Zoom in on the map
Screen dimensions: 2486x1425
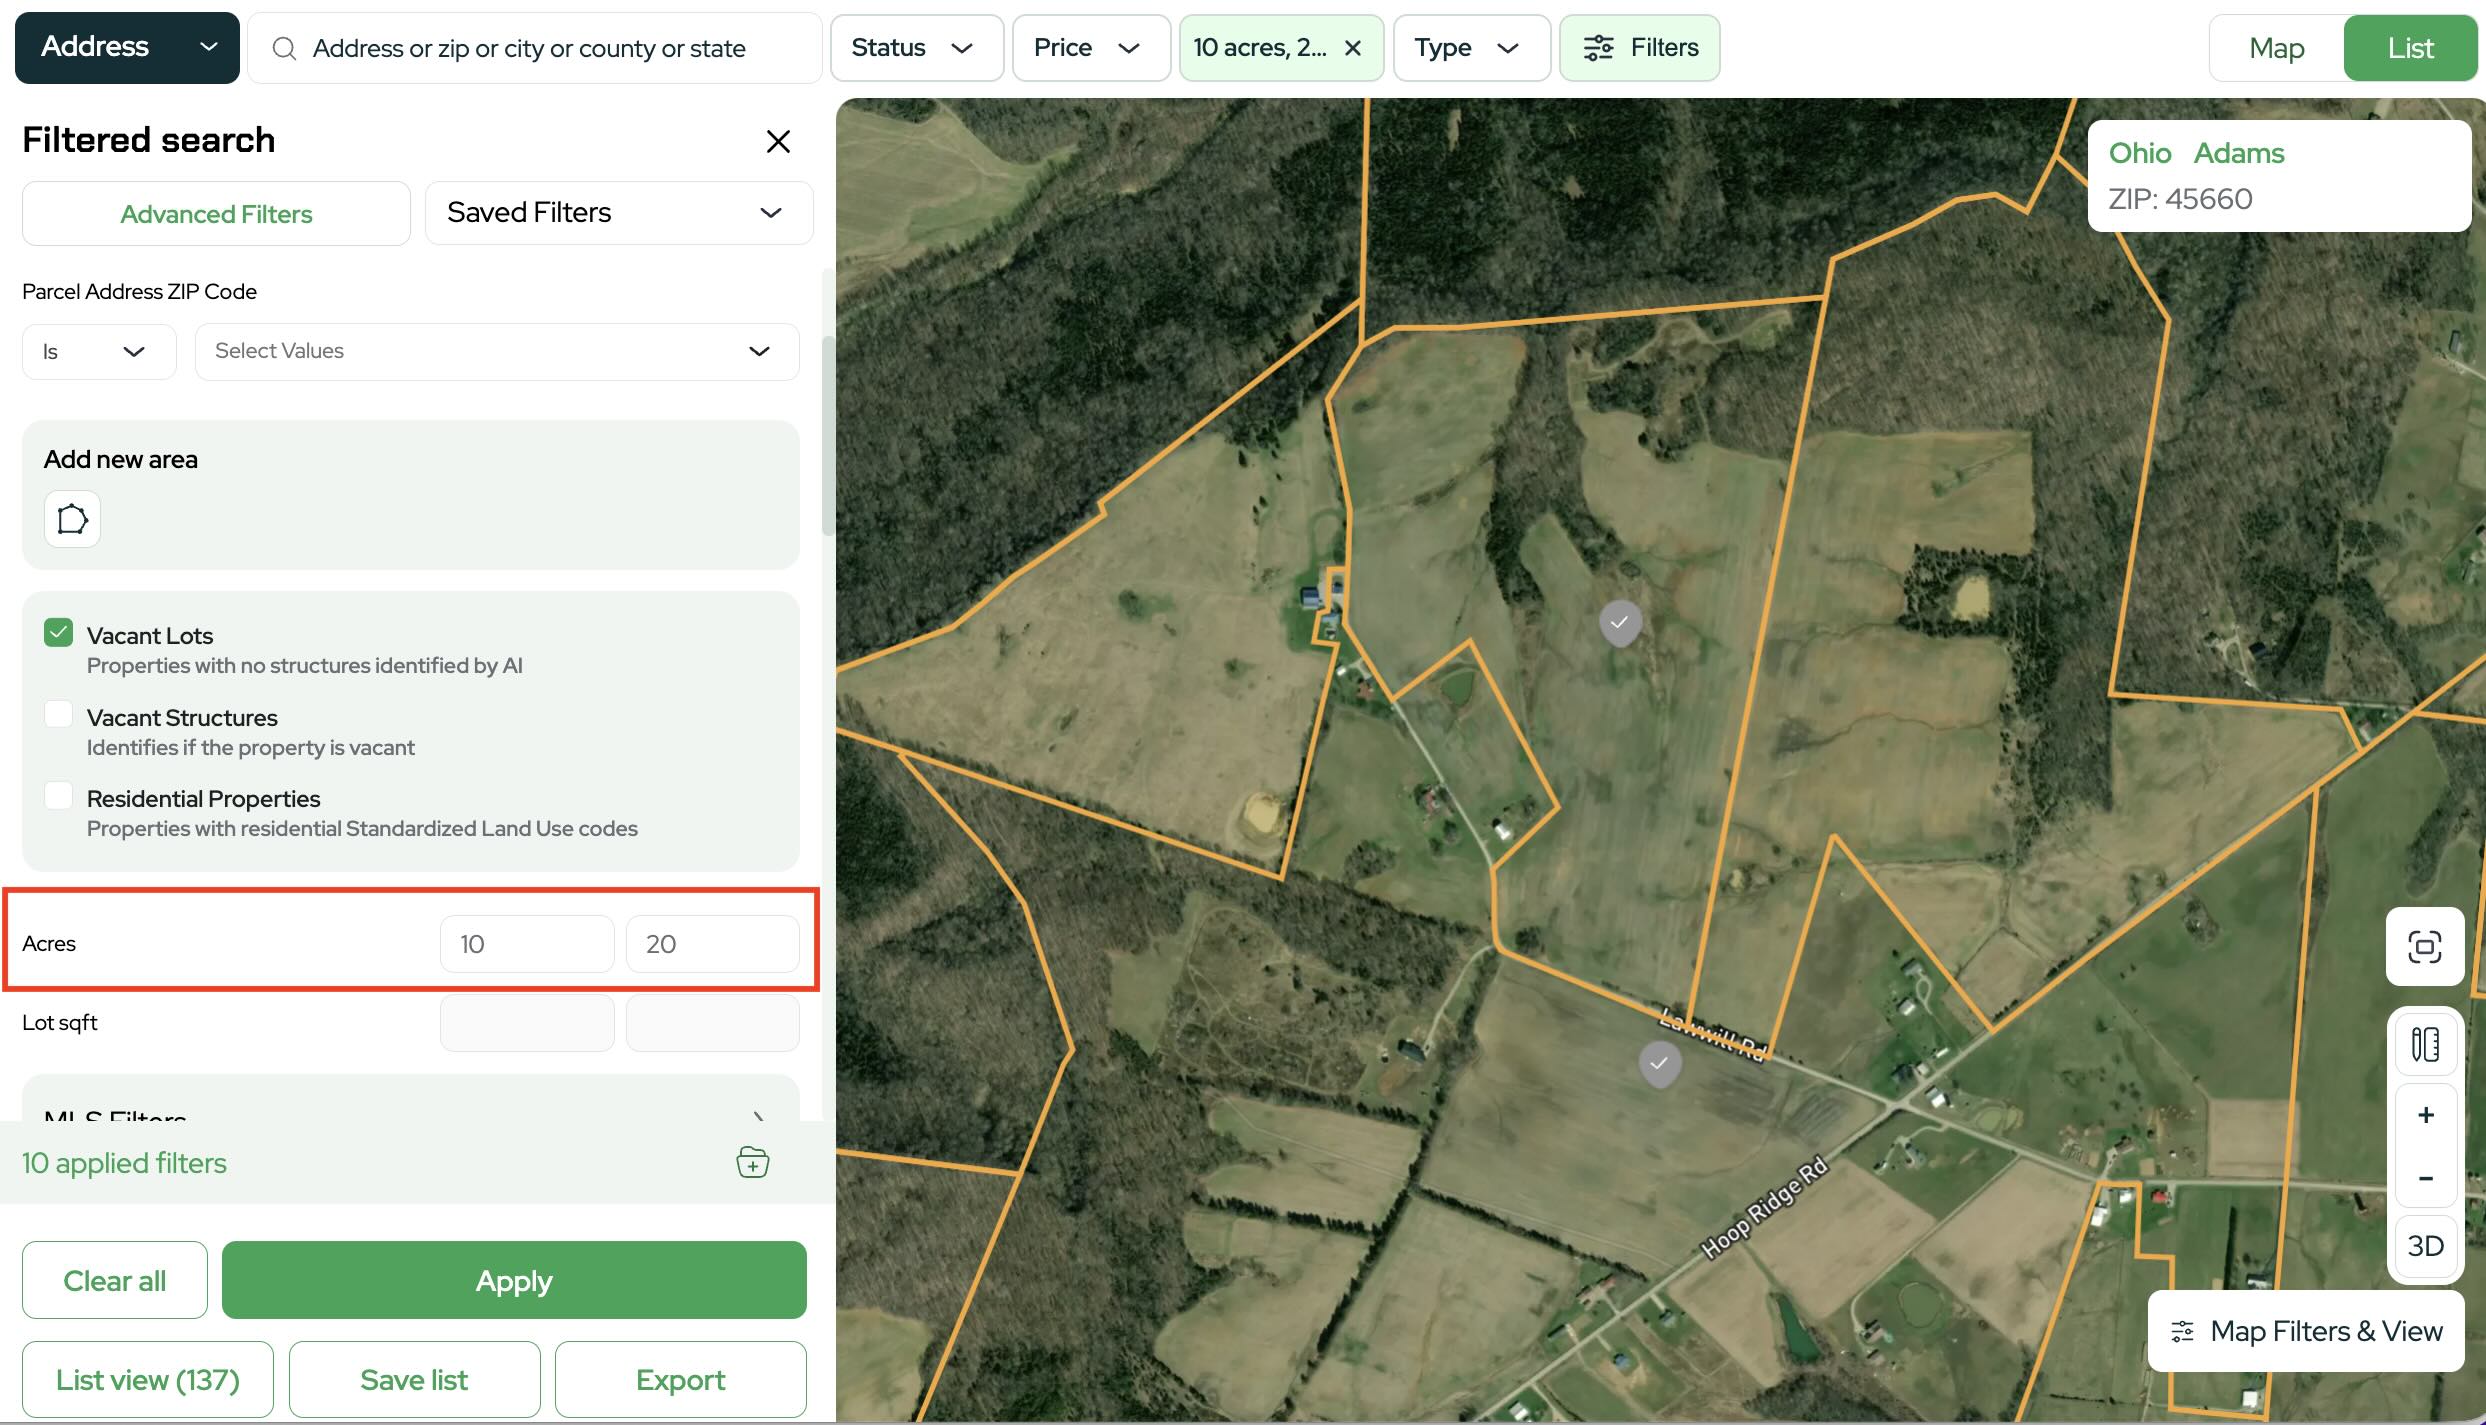click(x=2424, y=1115)
